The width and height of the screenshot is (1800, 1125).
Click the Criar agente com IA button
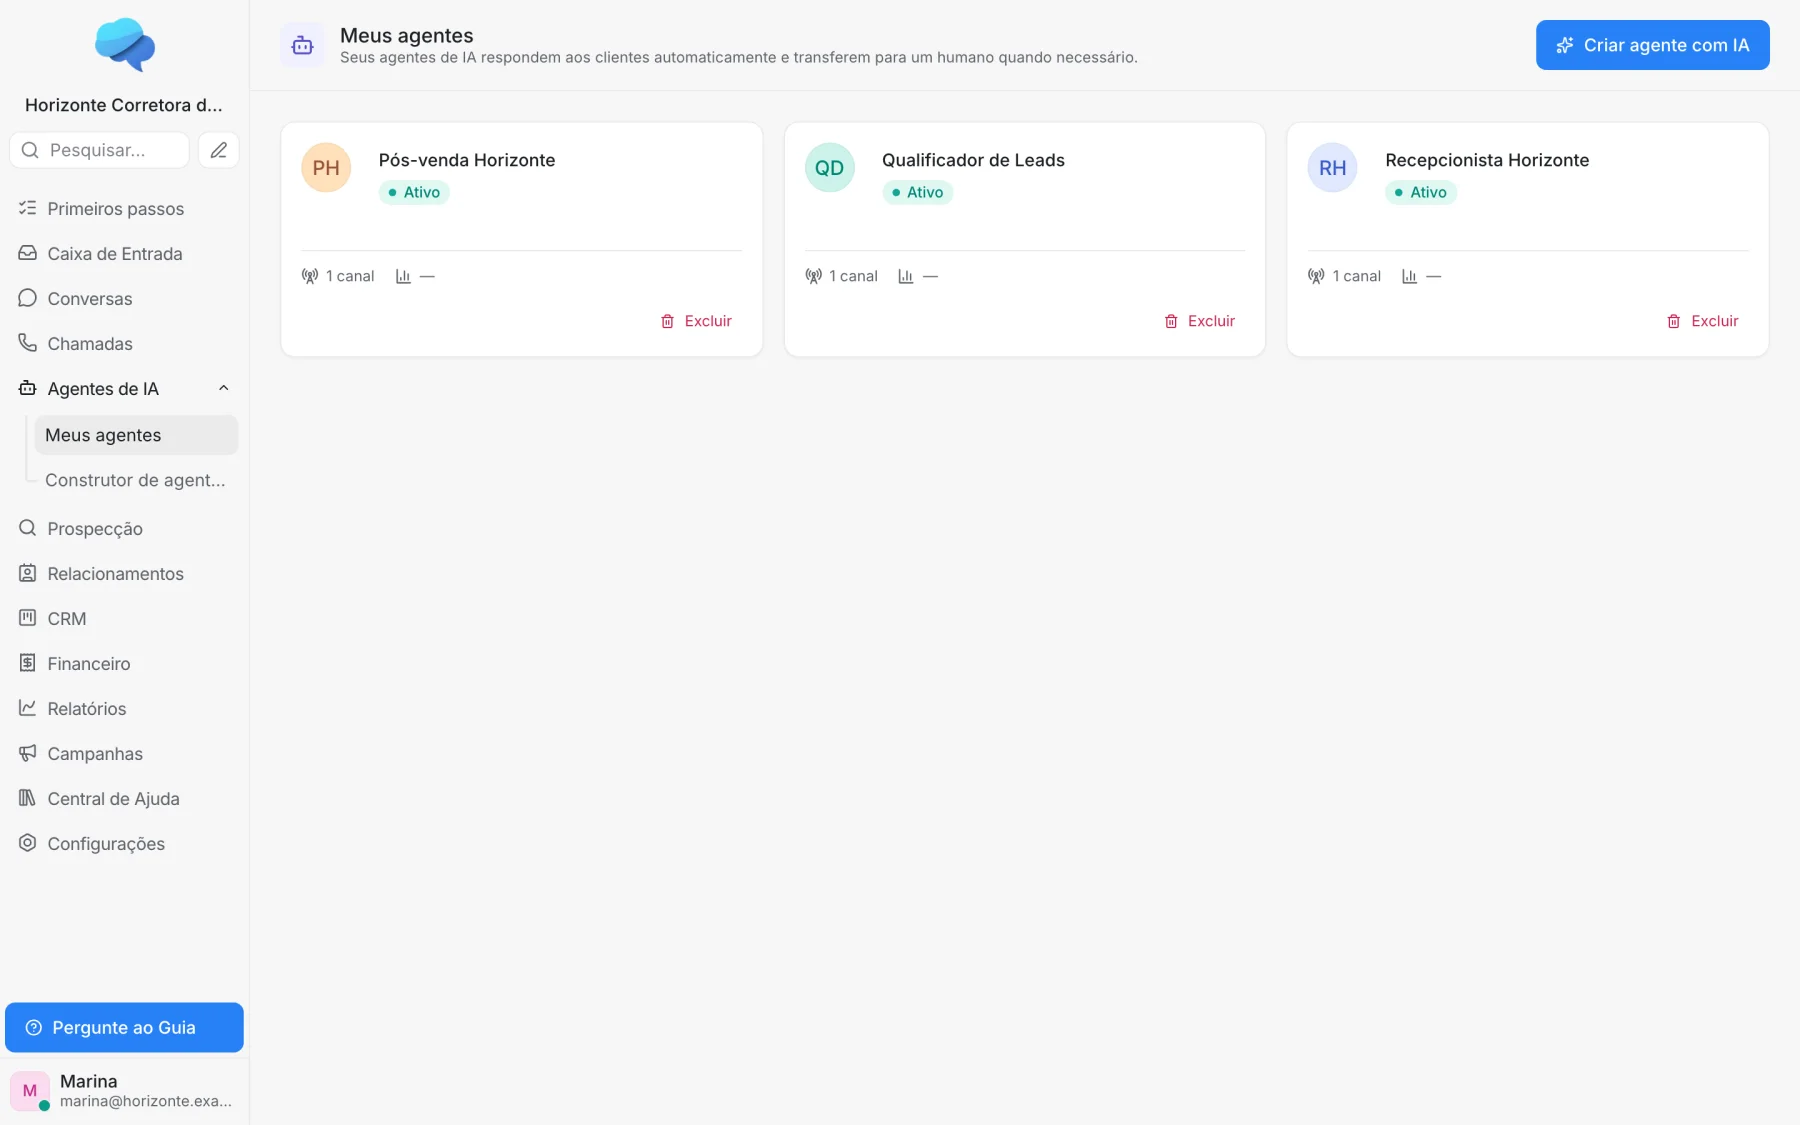click(1652, 45)
